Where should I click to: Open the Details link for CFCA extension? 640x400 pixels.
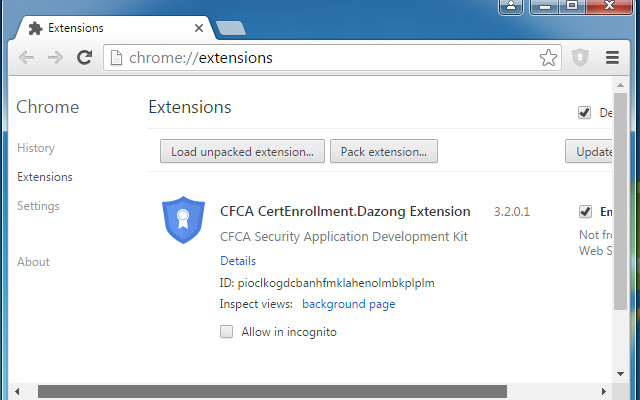(x=238, y=261)
